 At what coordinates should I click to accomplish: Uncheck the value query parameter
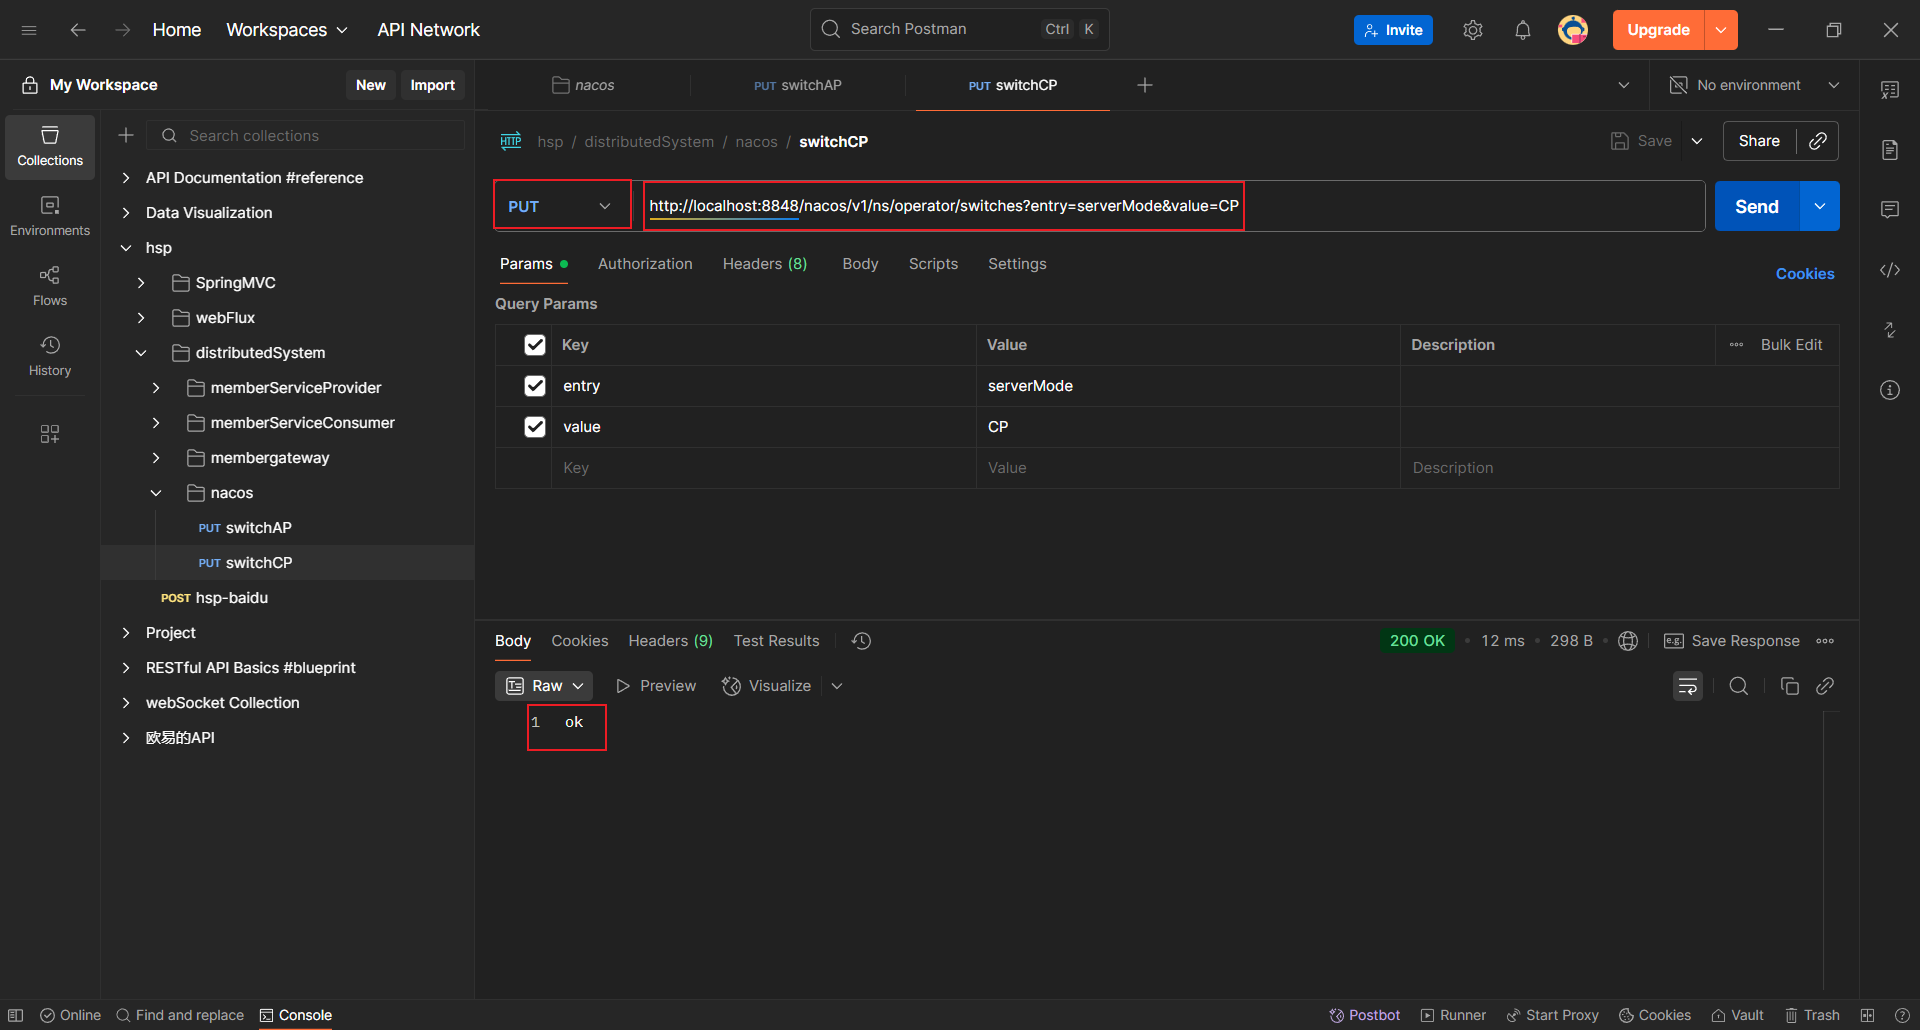point(535,427)
